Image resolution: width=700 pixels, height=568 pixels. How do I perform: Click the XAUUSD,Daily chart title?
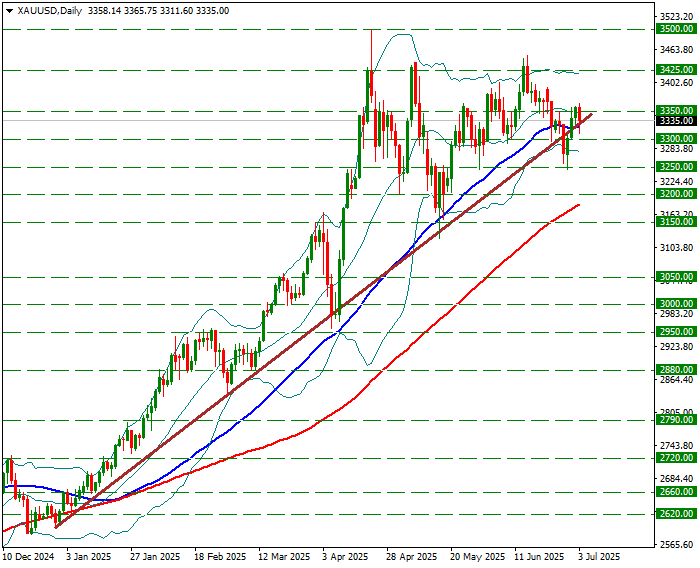(50, 11)
